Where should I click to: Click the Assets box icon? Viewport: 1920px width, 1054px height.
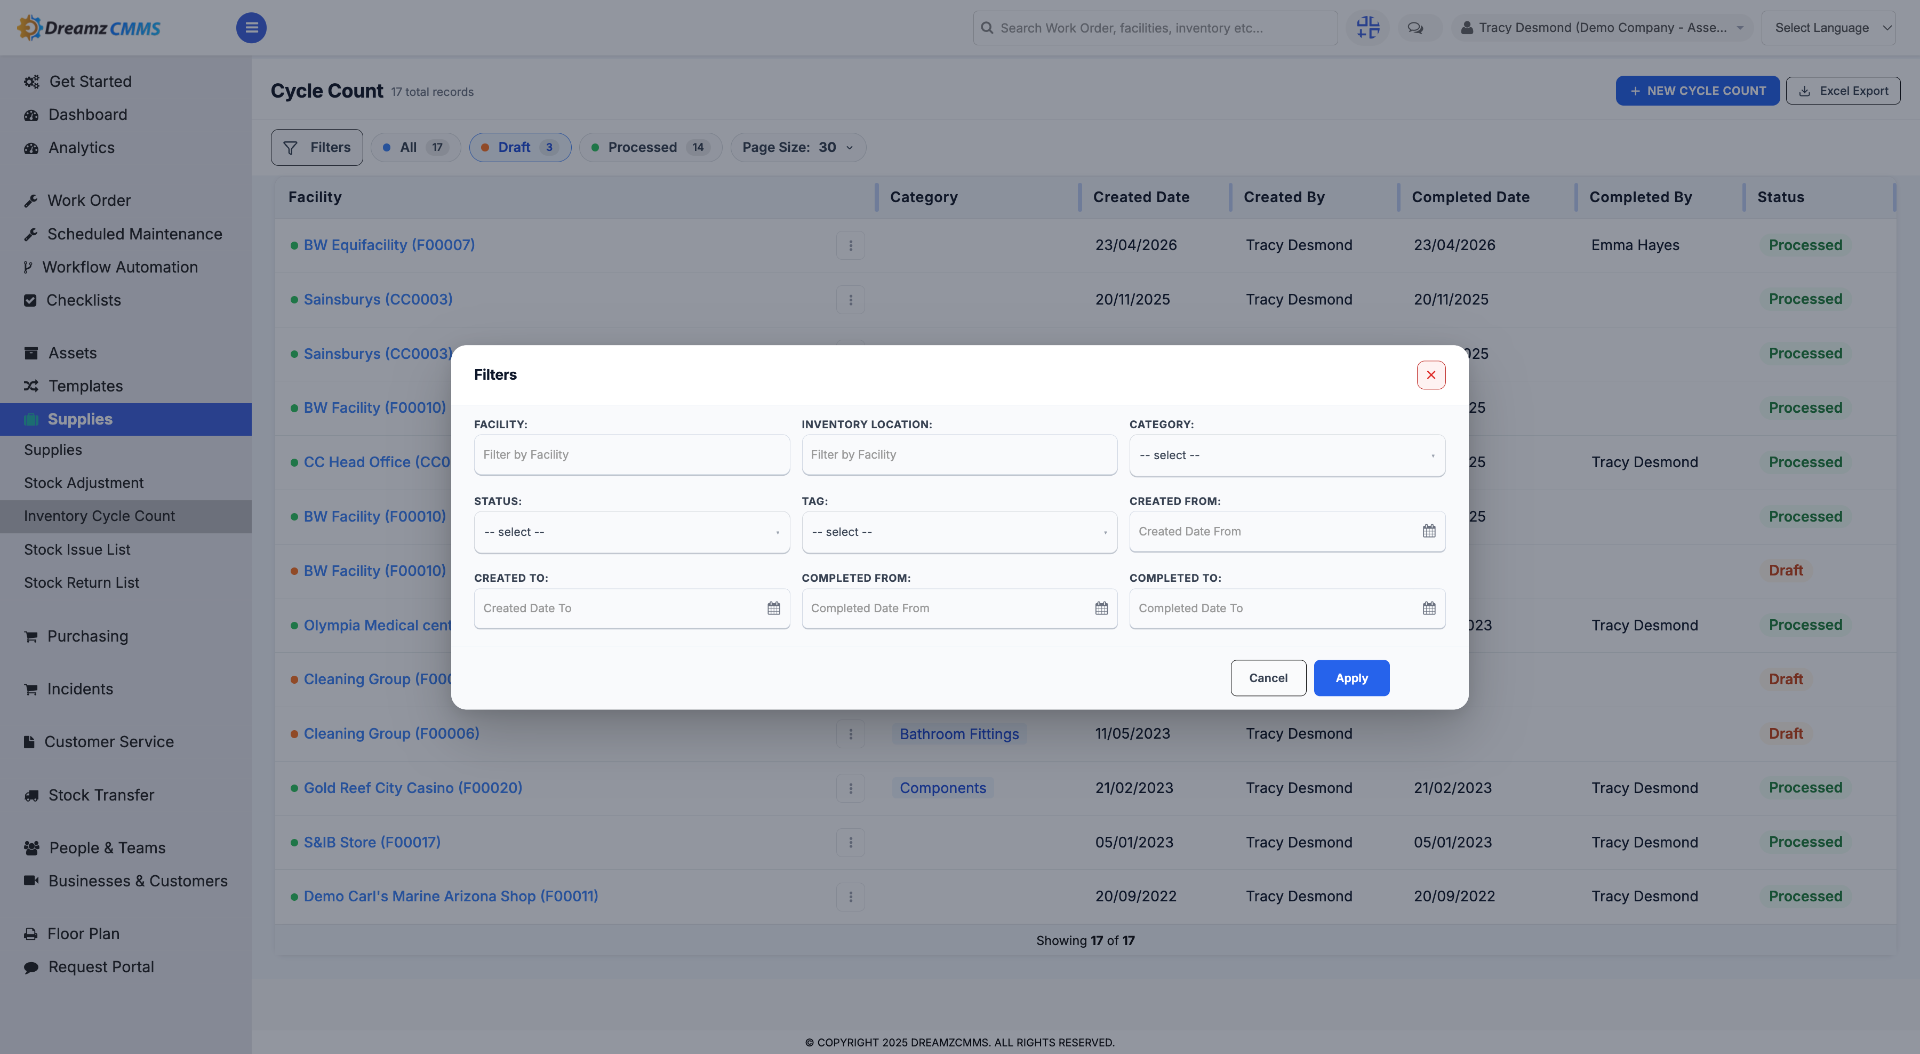click(31, 352)
